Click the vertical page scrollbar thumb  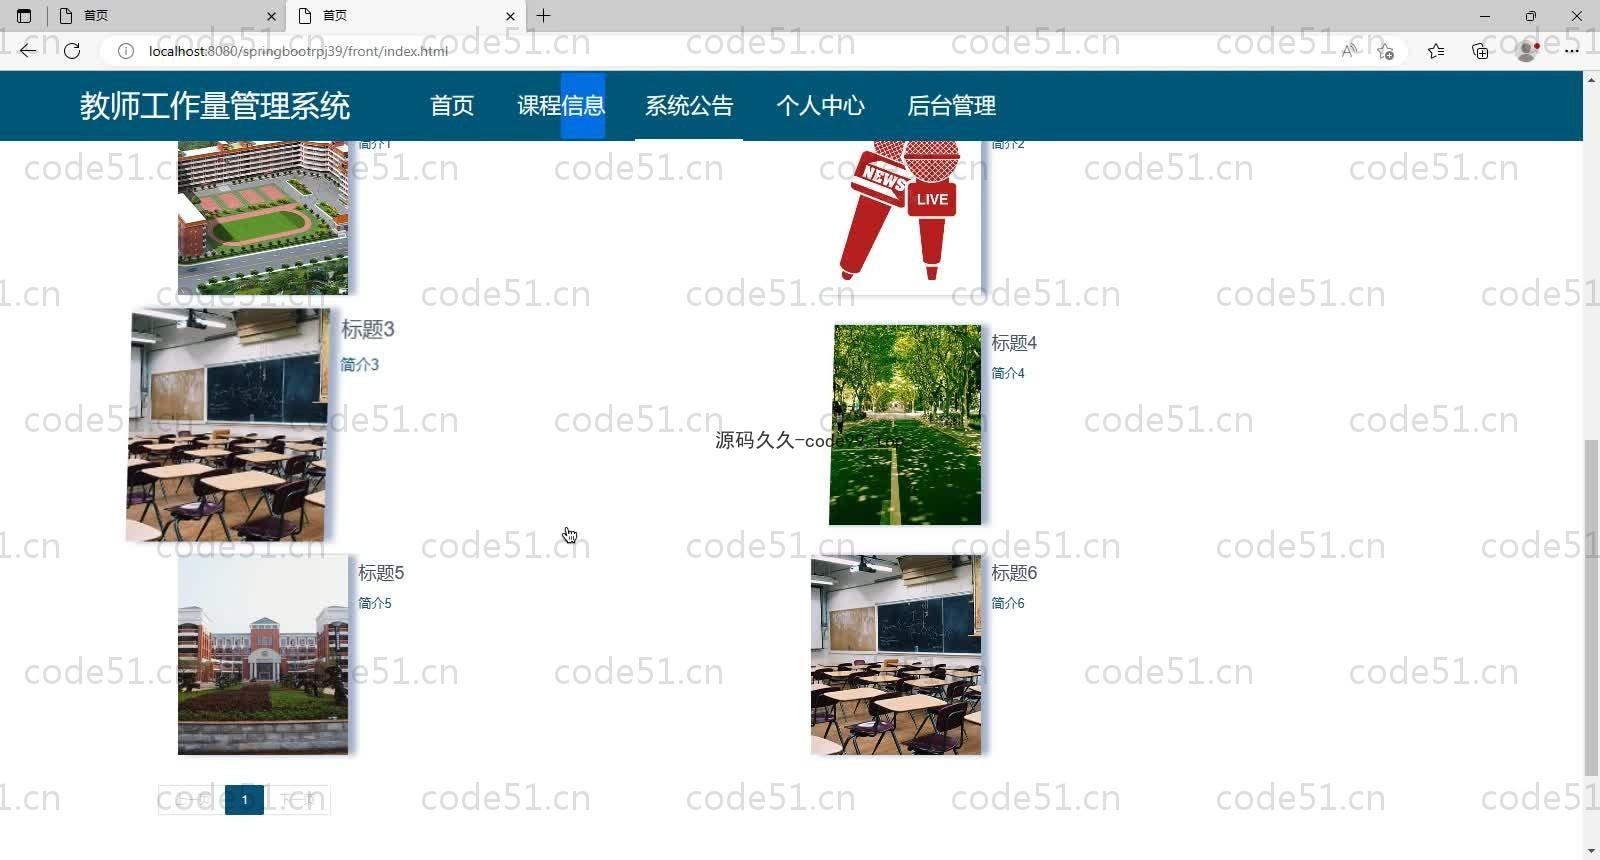pyautogui.click(x=1591, y=607)
